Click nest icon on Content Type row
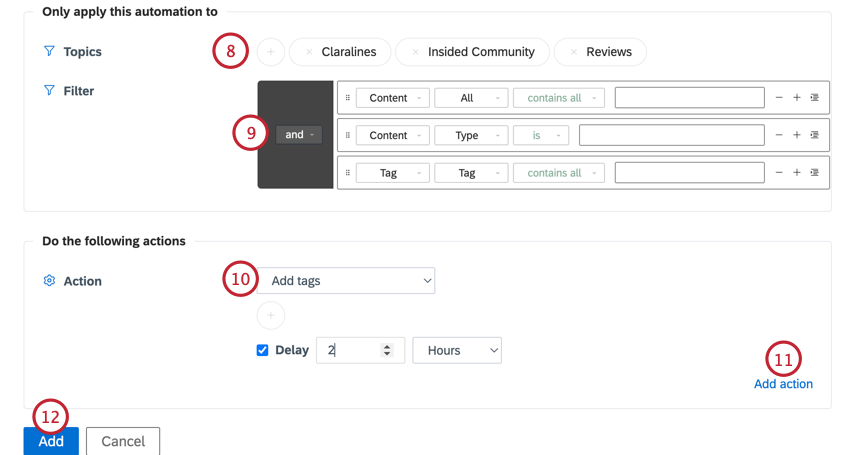This screenshot has width=850, height=455. 815,135
